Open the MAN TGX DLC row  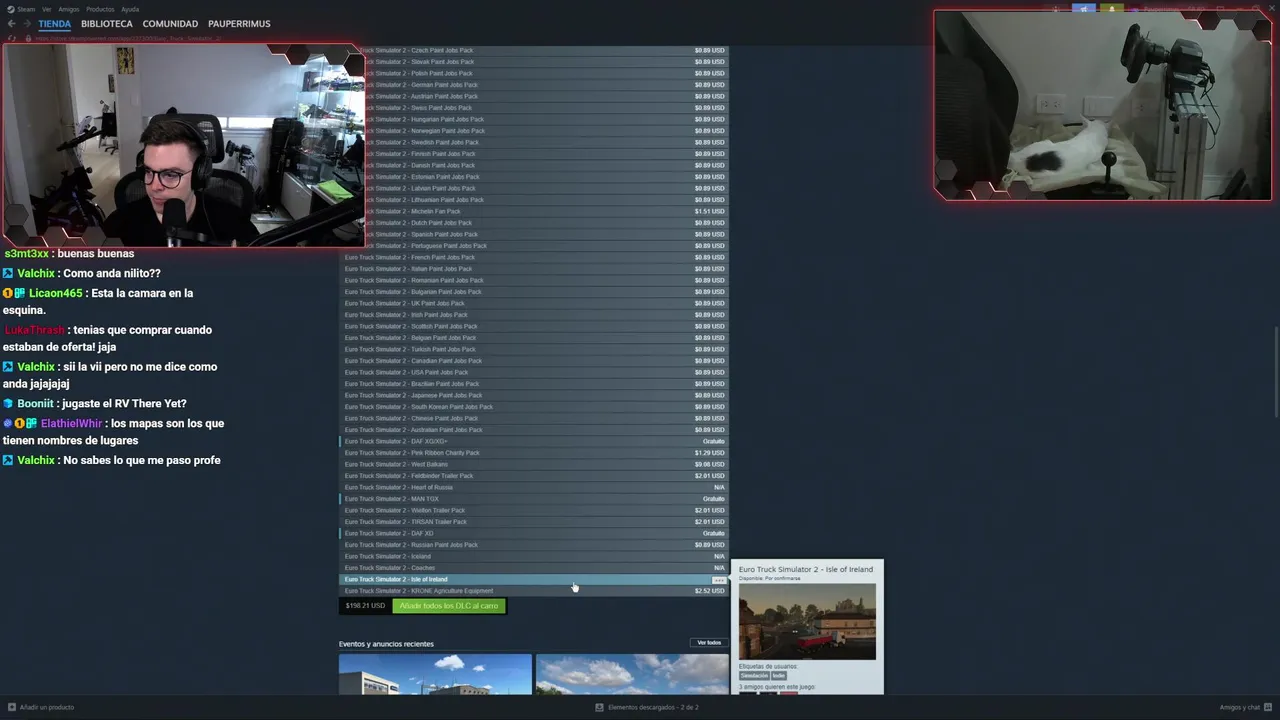pyautogui.click(x=534, y=499)
